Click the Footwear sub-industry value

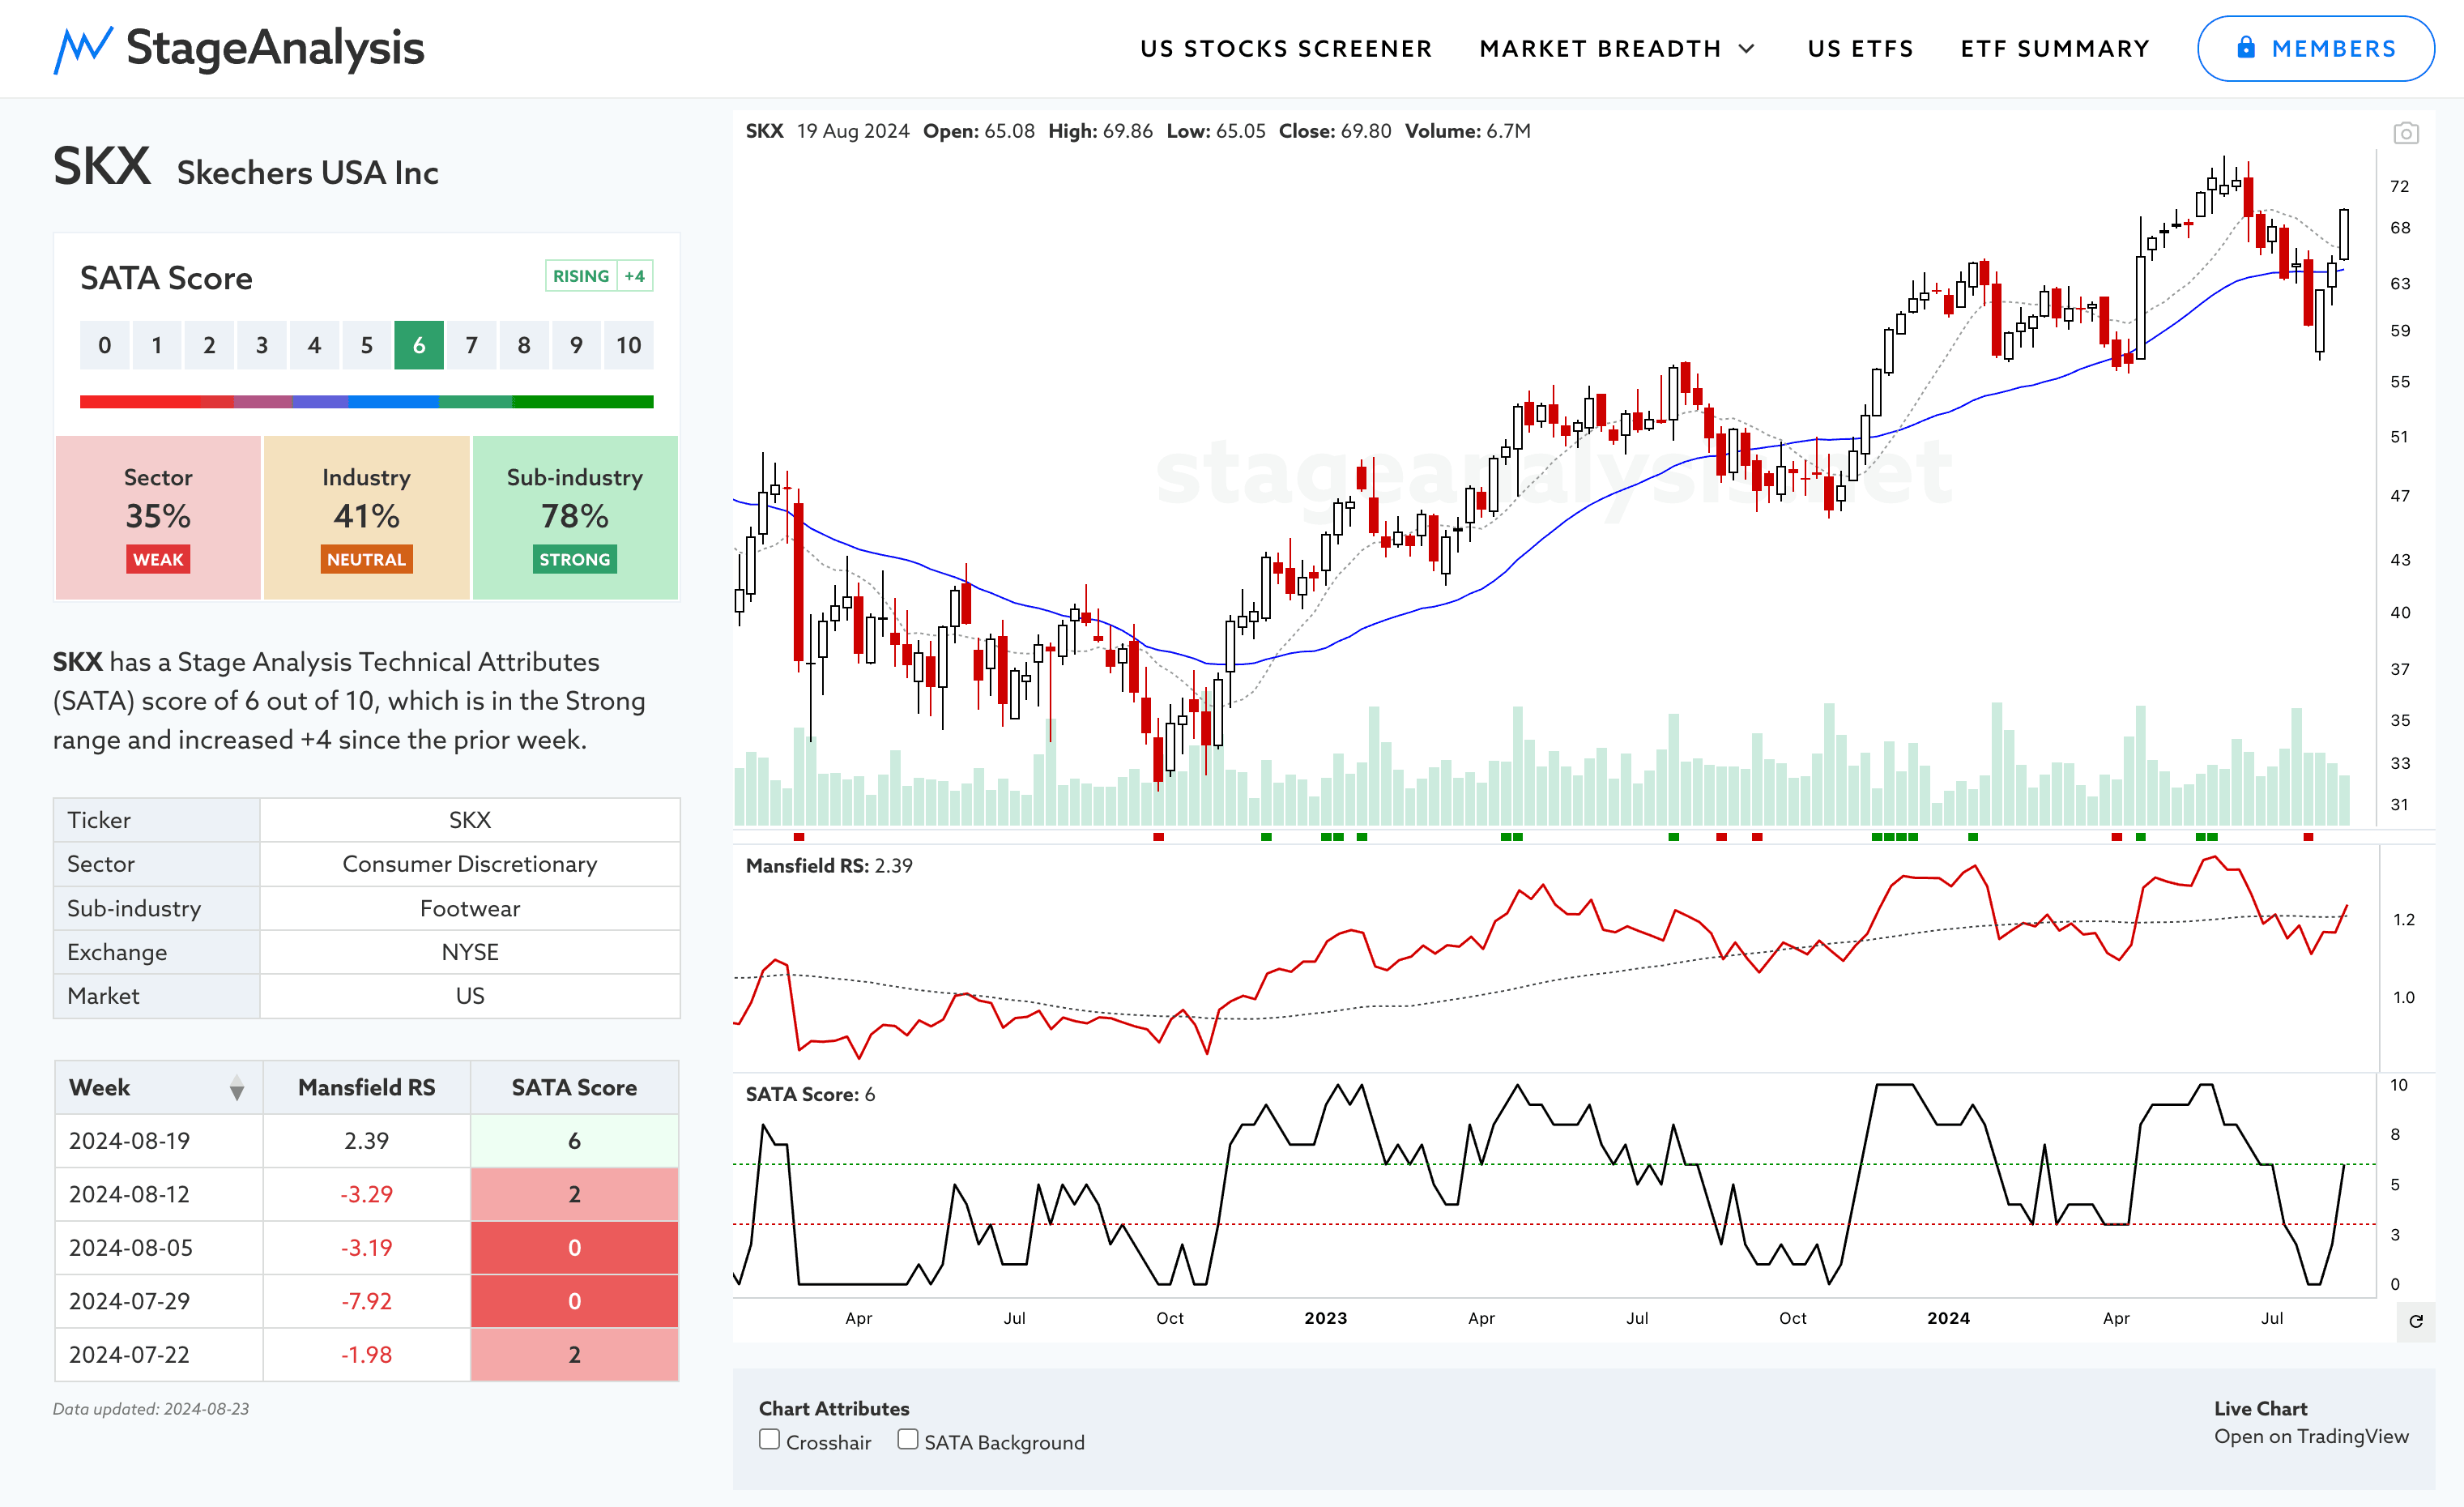(470, 908)
